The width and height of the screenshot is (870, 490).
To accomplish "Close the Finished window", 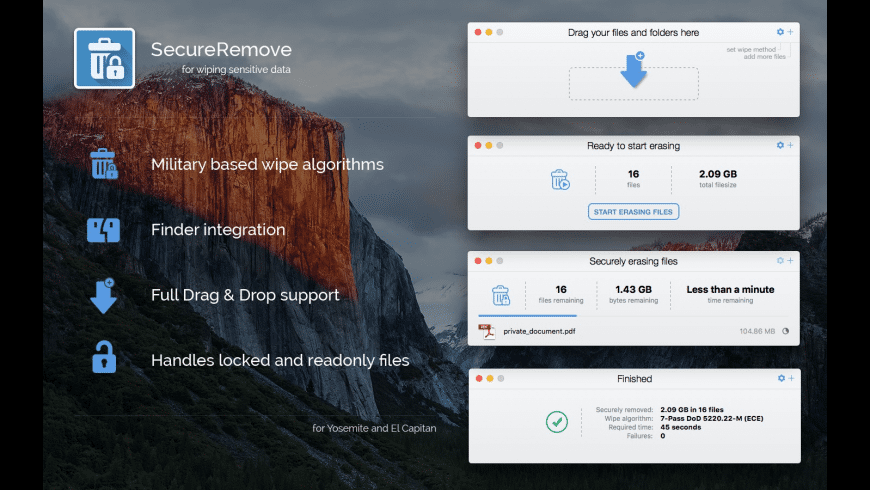I will point(479,378).
